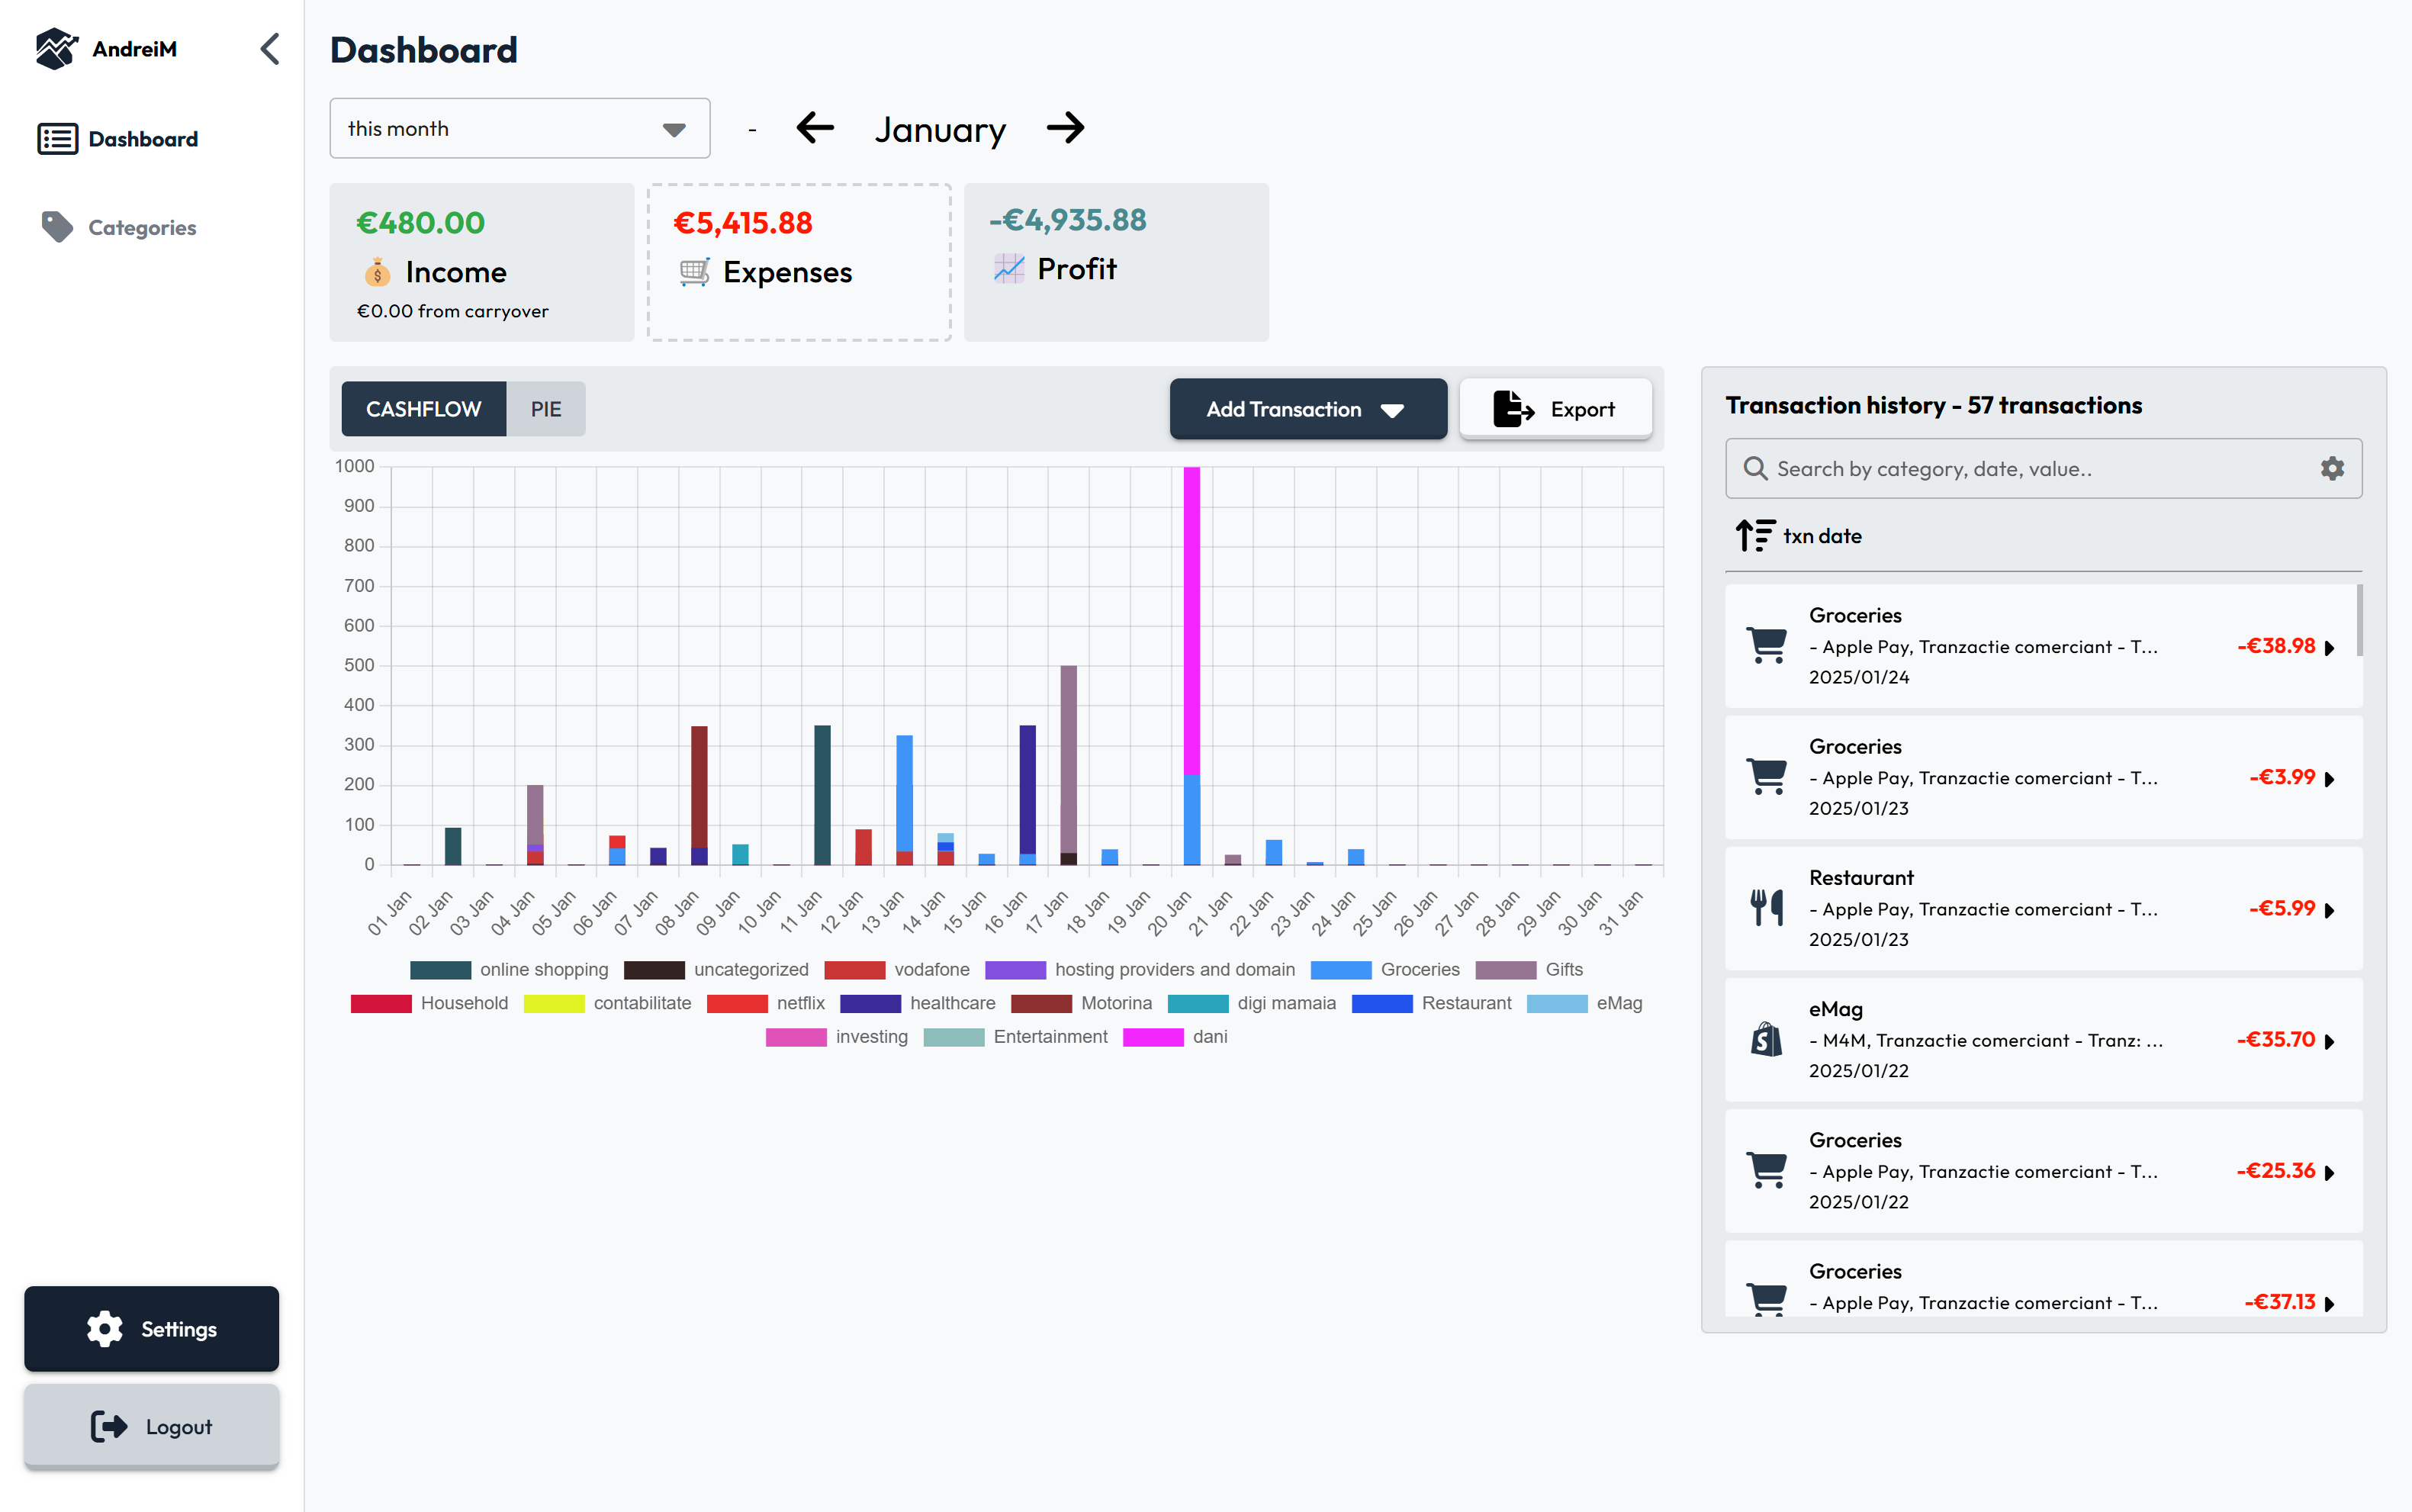This screenshot has width=2412, height=1512.
Task: Toggle the uncategorized legend swatch
Action: point(654,970)
